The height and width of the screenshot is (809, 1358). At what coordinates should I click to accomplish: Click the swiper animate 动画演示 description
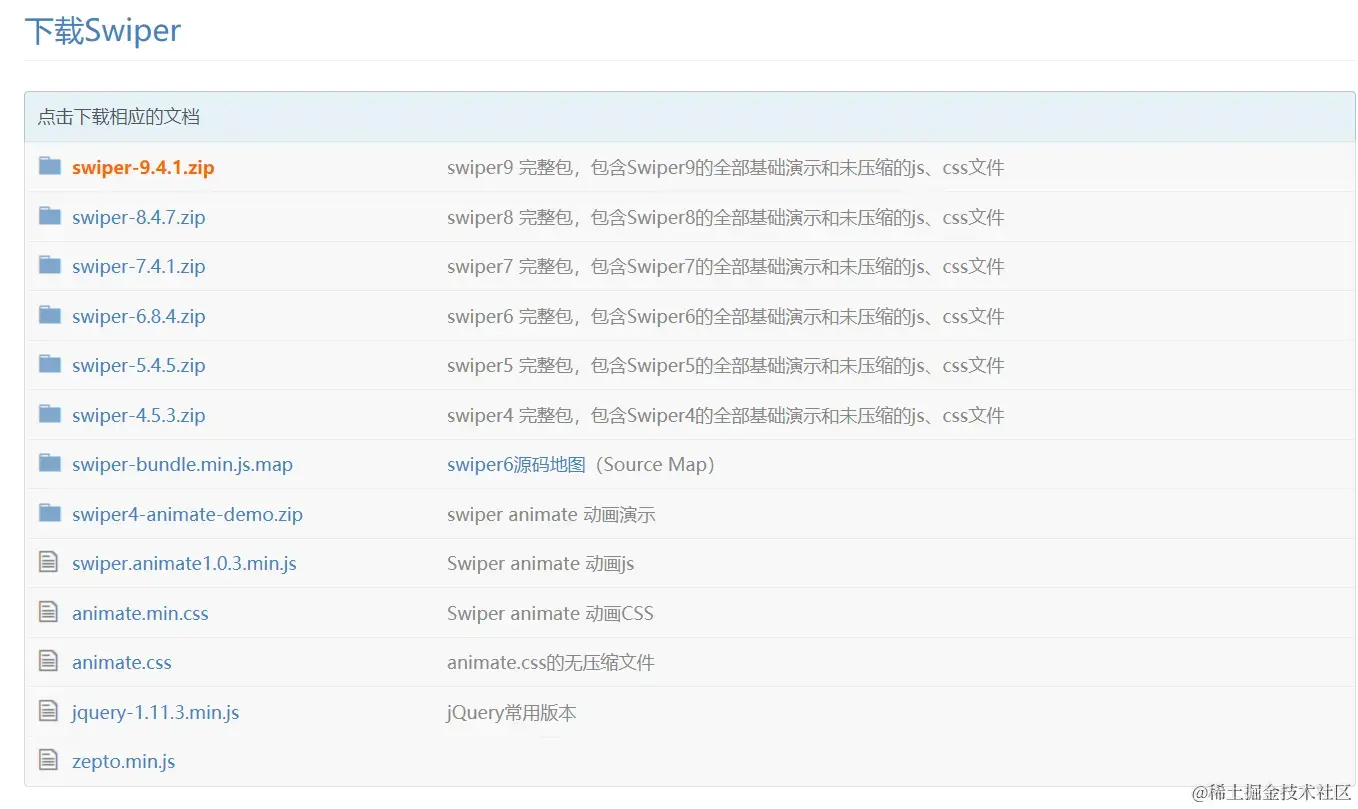[551, 515]
